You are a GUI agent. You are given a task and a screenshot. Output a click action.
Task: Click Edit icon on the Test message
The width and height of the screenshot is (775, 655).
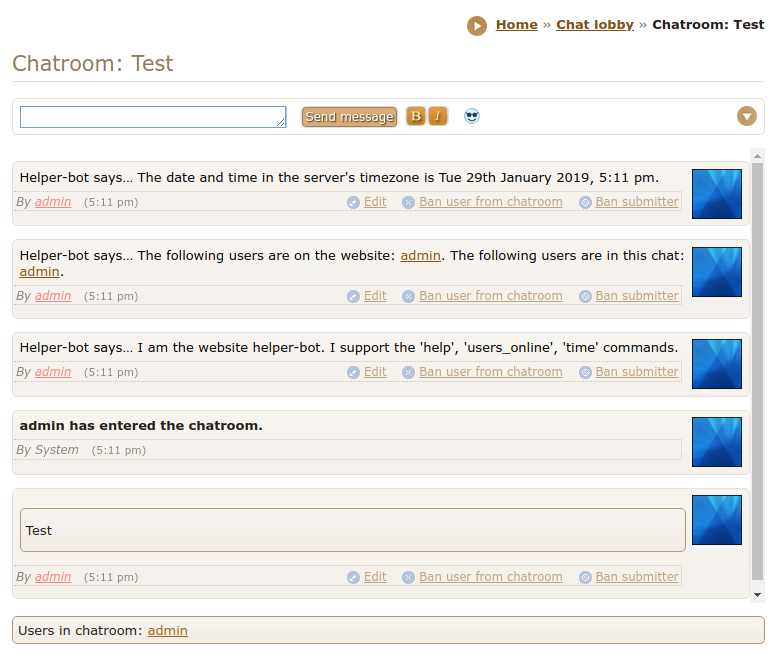[x=353, y=577]
